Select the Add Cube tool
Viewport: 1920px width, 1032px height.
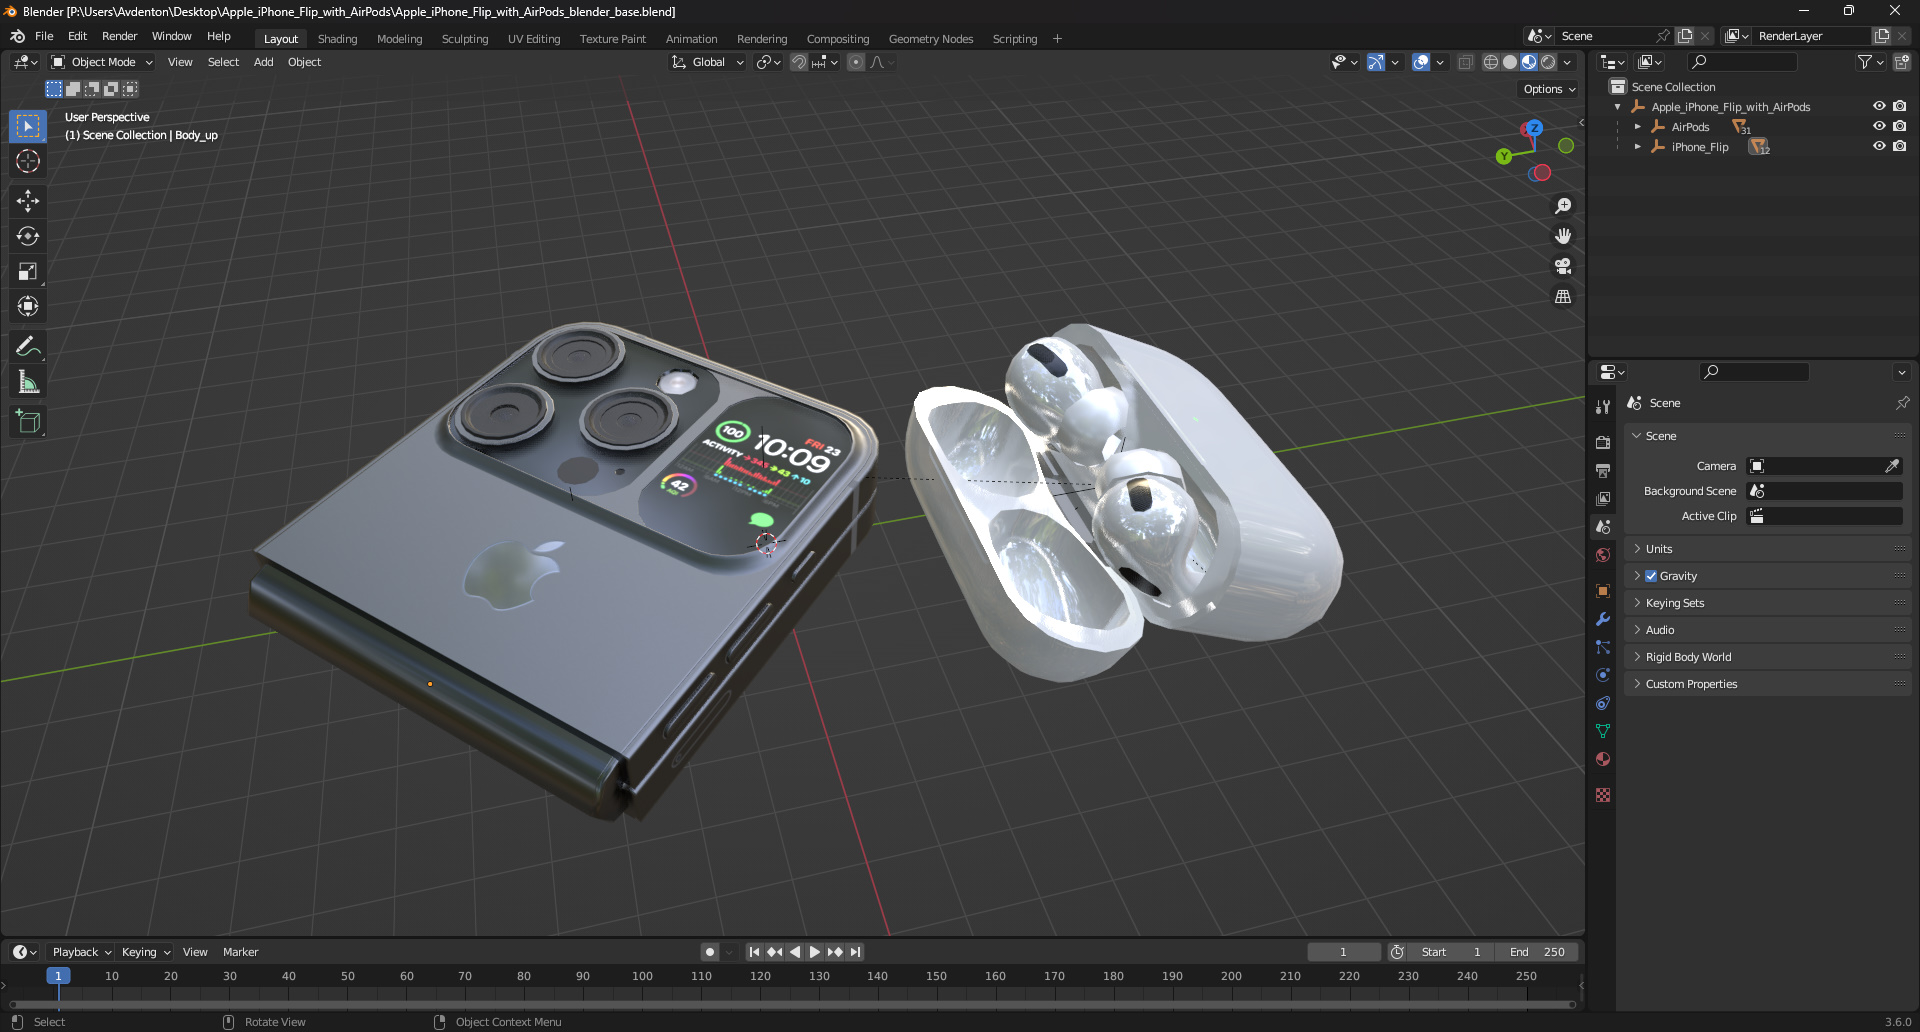[x=28, y=422]
